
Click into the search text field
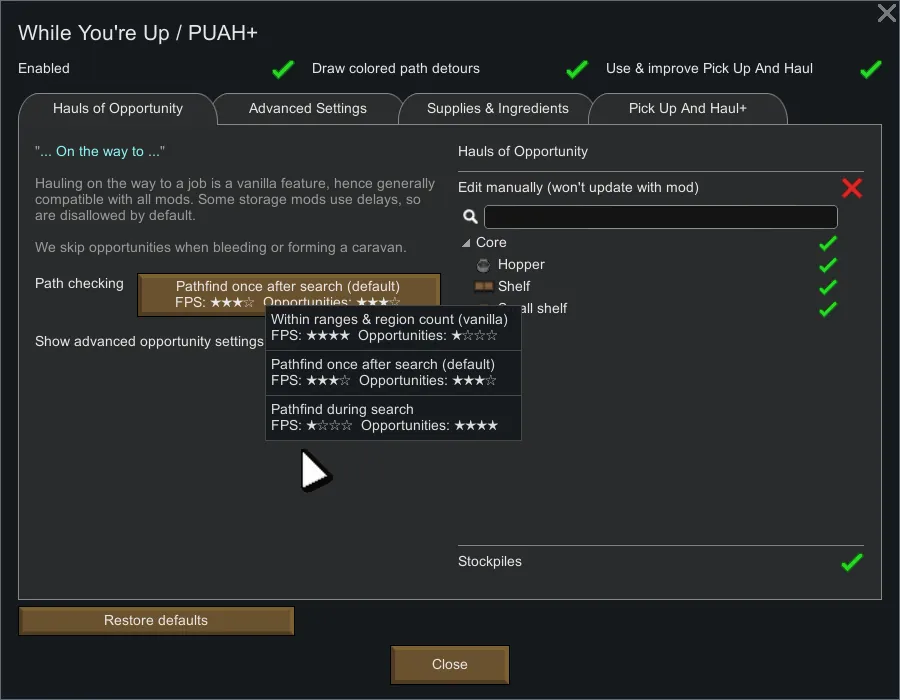(660, 217)
